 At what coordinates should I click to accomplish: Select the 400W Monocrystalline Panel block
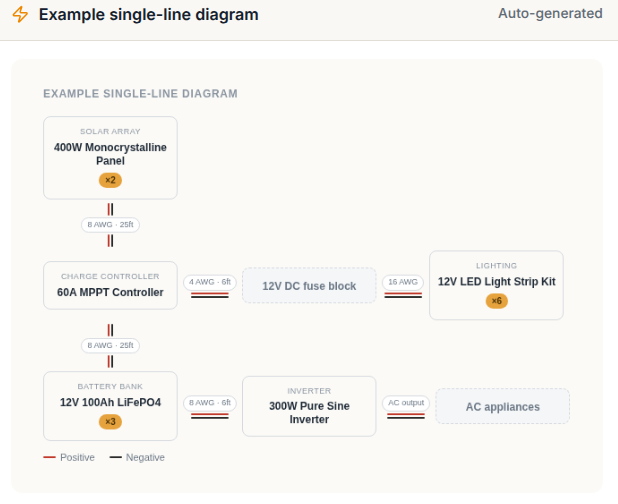click(x=110, y=158)
